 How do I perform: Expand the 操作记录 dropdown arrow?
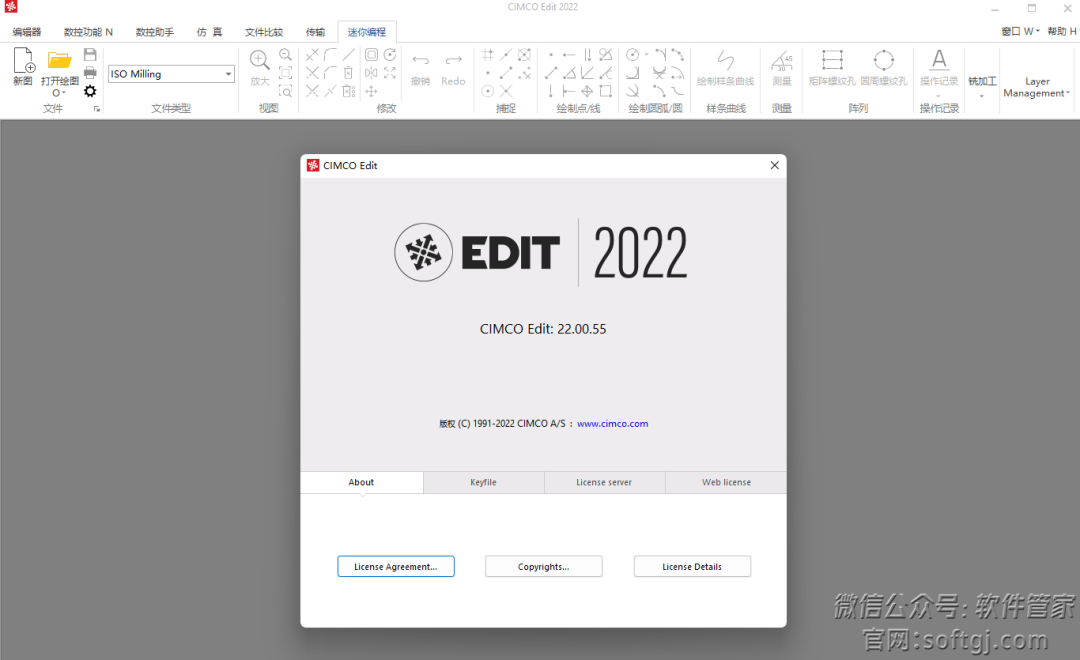coord(938,96)
